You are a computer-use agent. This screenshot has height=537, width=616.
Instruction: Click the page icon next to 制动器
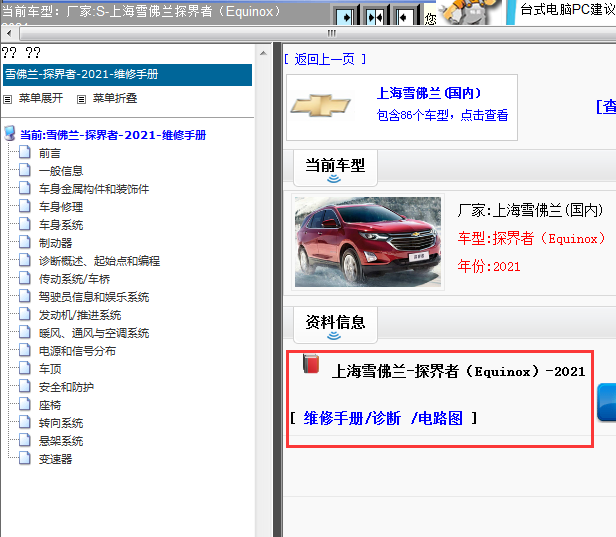pos(25,242)
